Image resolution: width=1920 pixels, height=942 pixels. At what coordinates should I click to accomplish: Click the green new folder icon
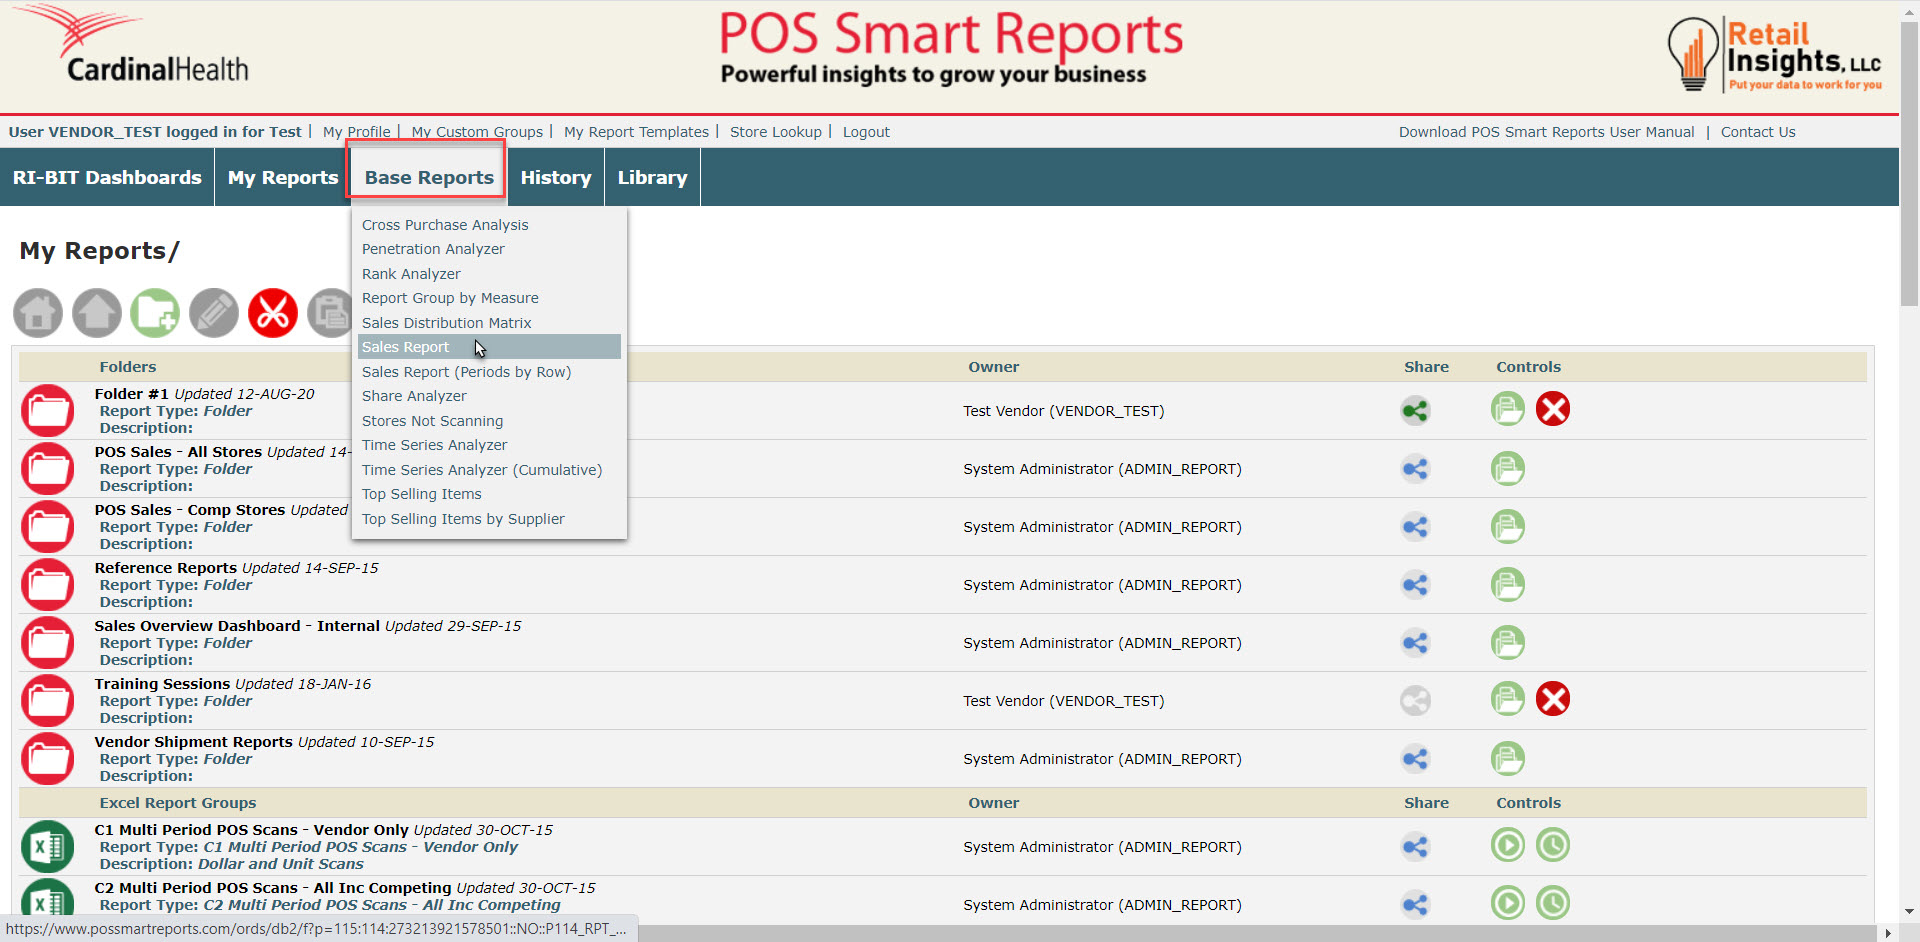pyautogui.click(x=155, y=313)
